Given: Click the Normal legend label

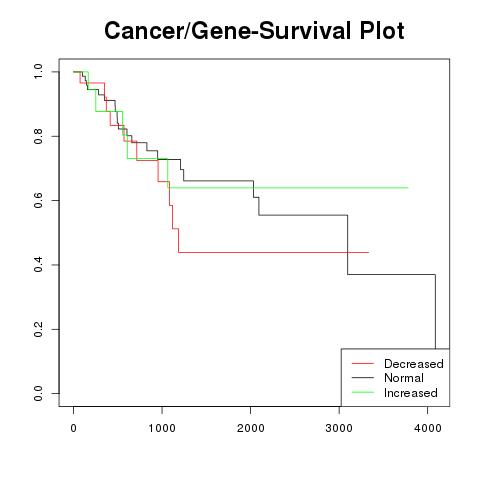Looking at the screenshot, I should tap(404, 378).
